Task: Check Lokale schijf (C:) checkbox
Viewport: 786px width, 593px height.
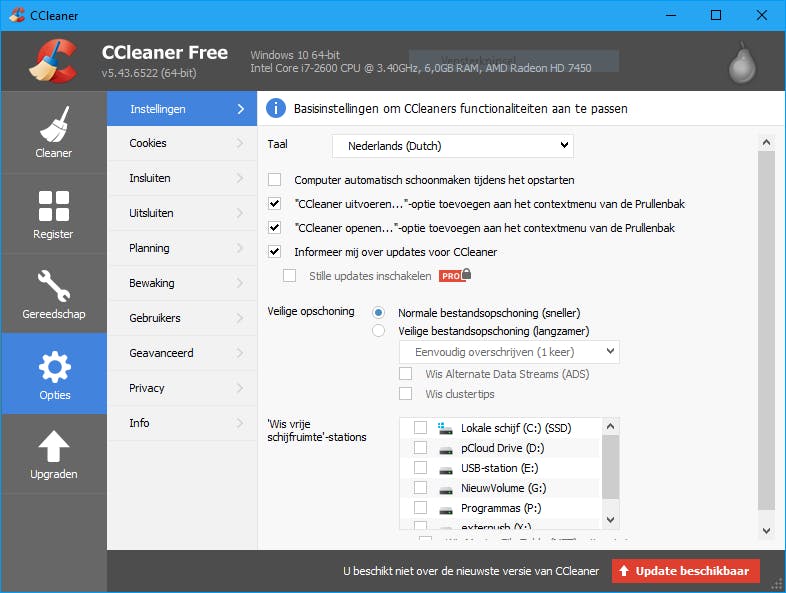Action: 421,428
